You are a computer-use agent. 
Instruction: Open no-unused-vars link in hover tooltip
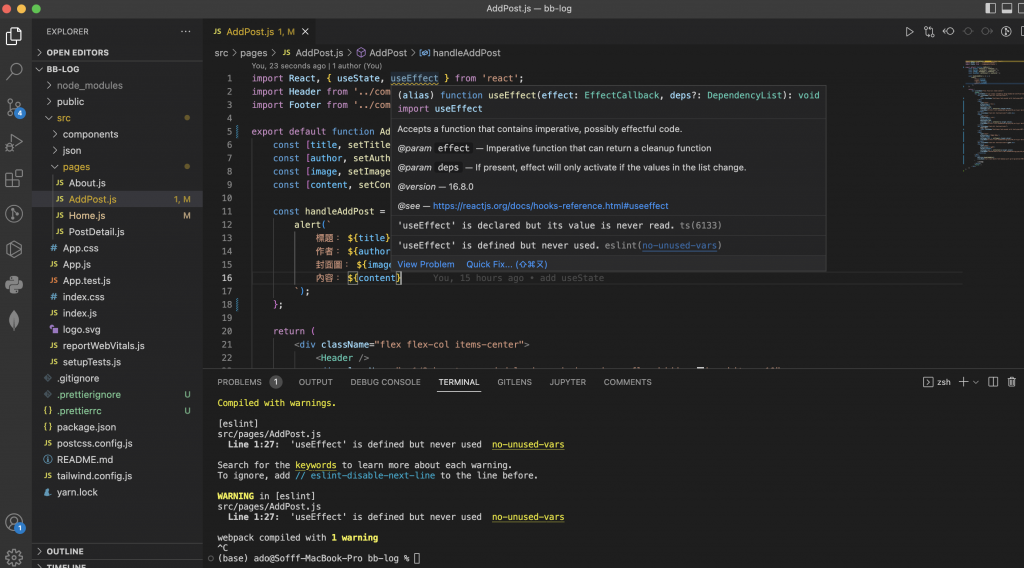(x=679, y=245)
